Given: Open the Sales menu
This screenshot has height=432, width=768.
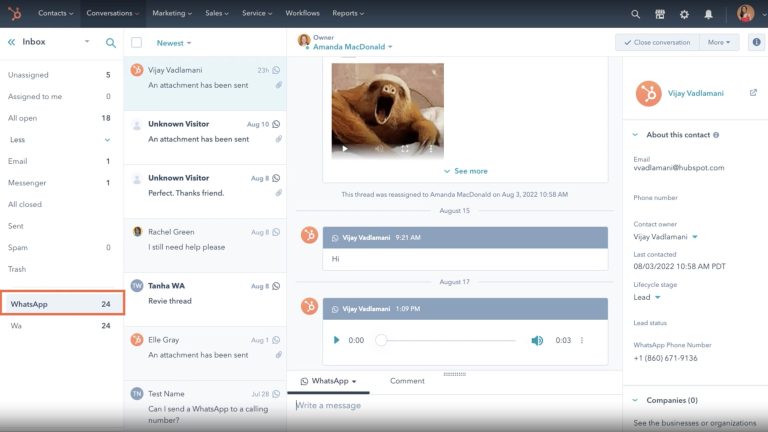Looking at the screenshot, I should coord(216,13).
